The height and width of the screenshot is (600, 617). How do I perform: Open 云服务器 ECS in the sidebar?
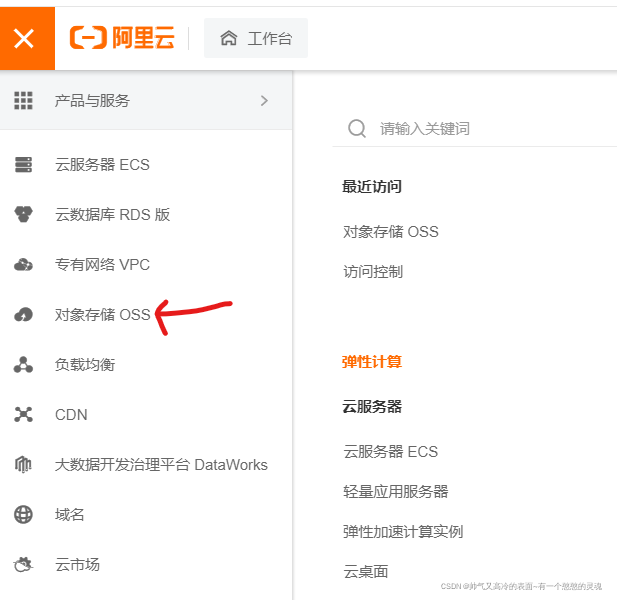102,164
